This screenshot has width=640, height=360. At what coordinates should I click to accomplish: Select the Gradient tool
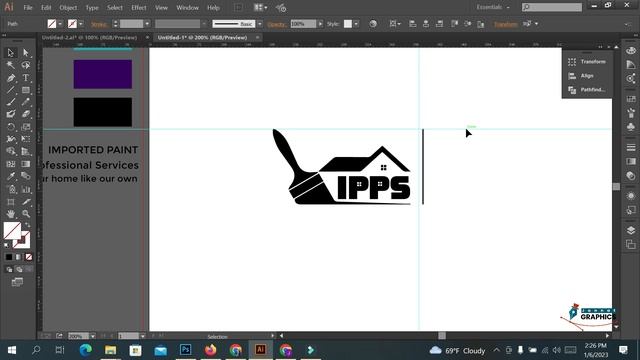pyautogui.click(x=26, y=164)
